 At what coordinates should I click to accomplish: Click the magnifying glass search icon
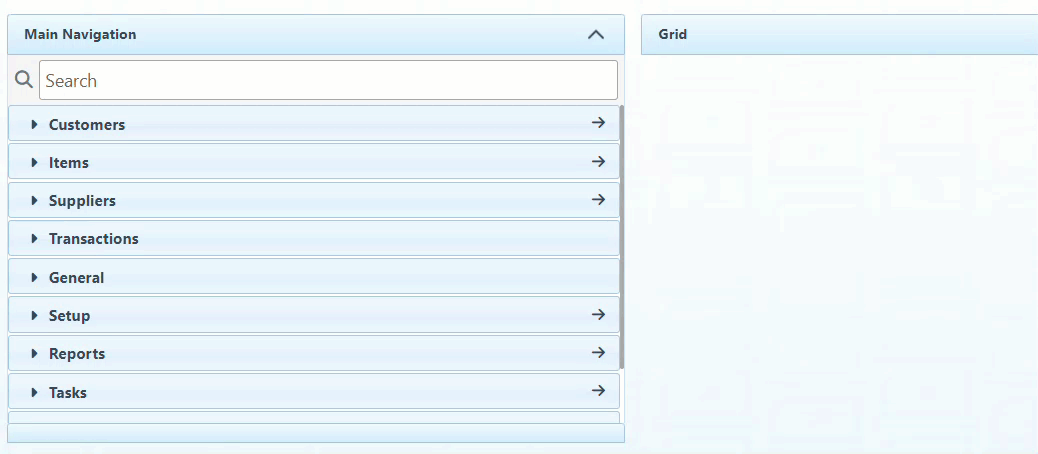tap(24, 80)
